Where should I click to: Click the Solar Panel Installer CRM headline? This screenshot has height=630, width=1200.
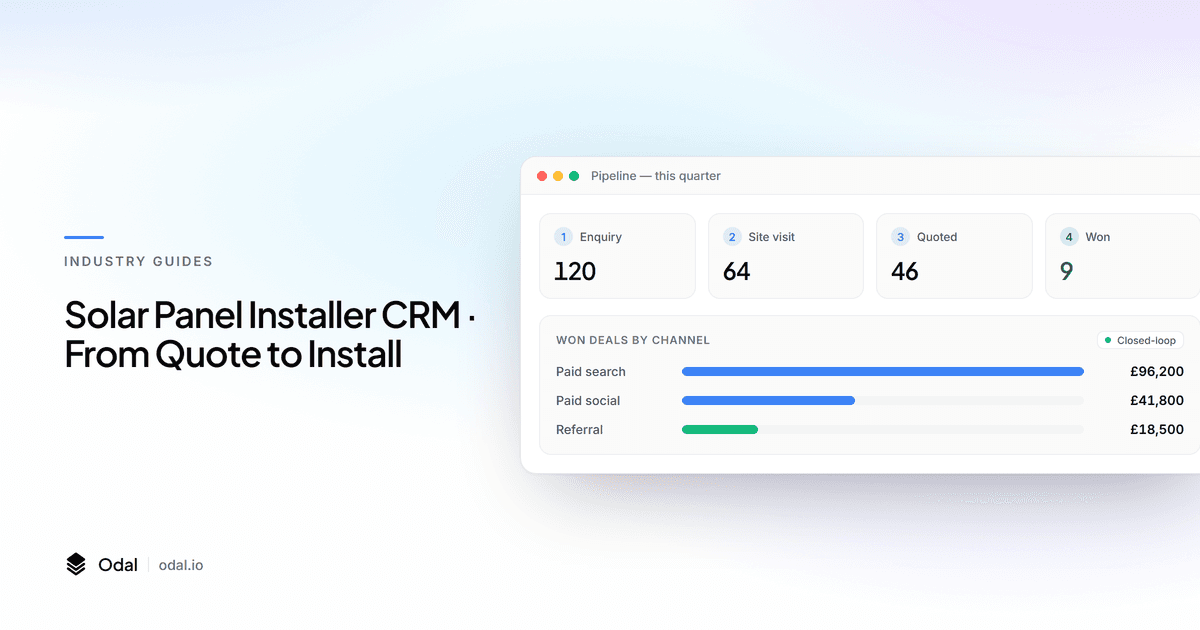tap(271, 334)
